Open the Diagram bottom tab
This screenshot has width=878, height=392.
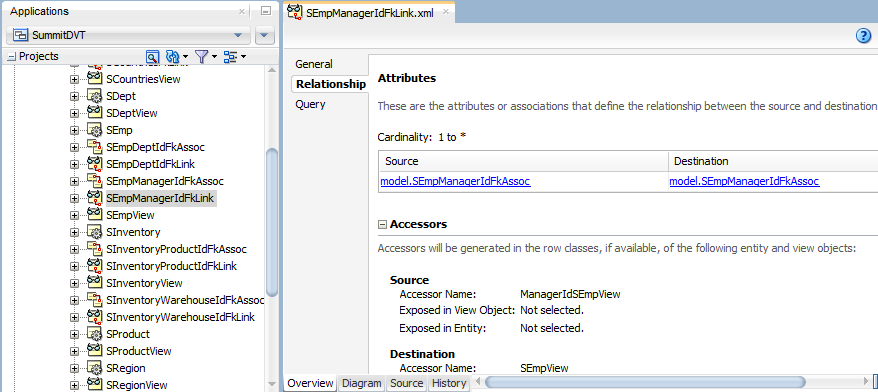point(361,384)
